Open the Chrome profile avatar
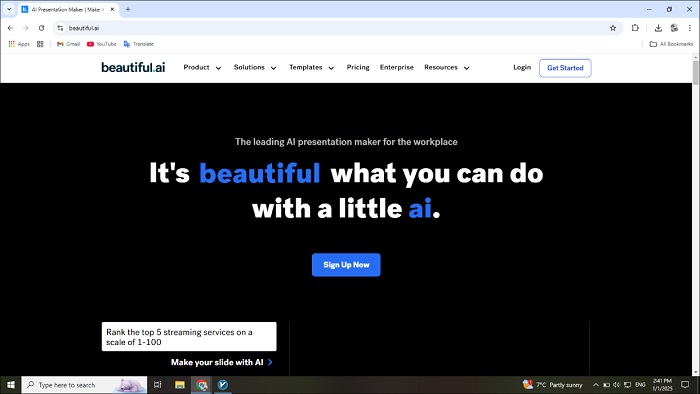700x394 pixels. (x=674, y=28)
